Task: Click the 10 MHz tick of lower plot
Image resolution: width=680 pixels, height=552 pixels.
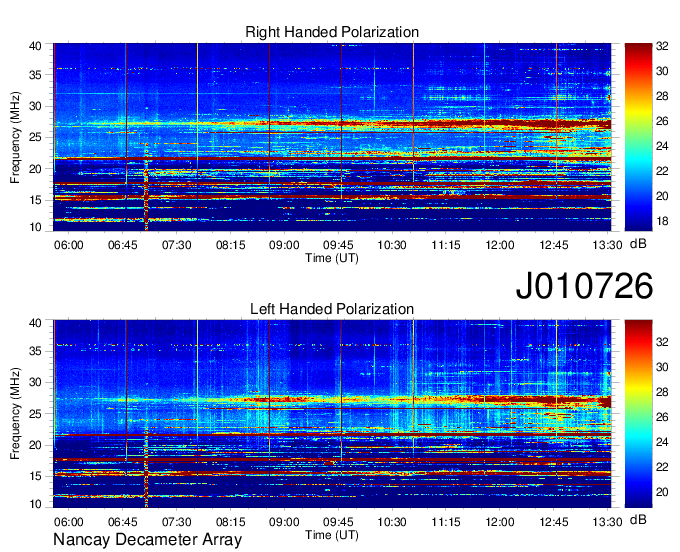Action: (x=35, y=504)
